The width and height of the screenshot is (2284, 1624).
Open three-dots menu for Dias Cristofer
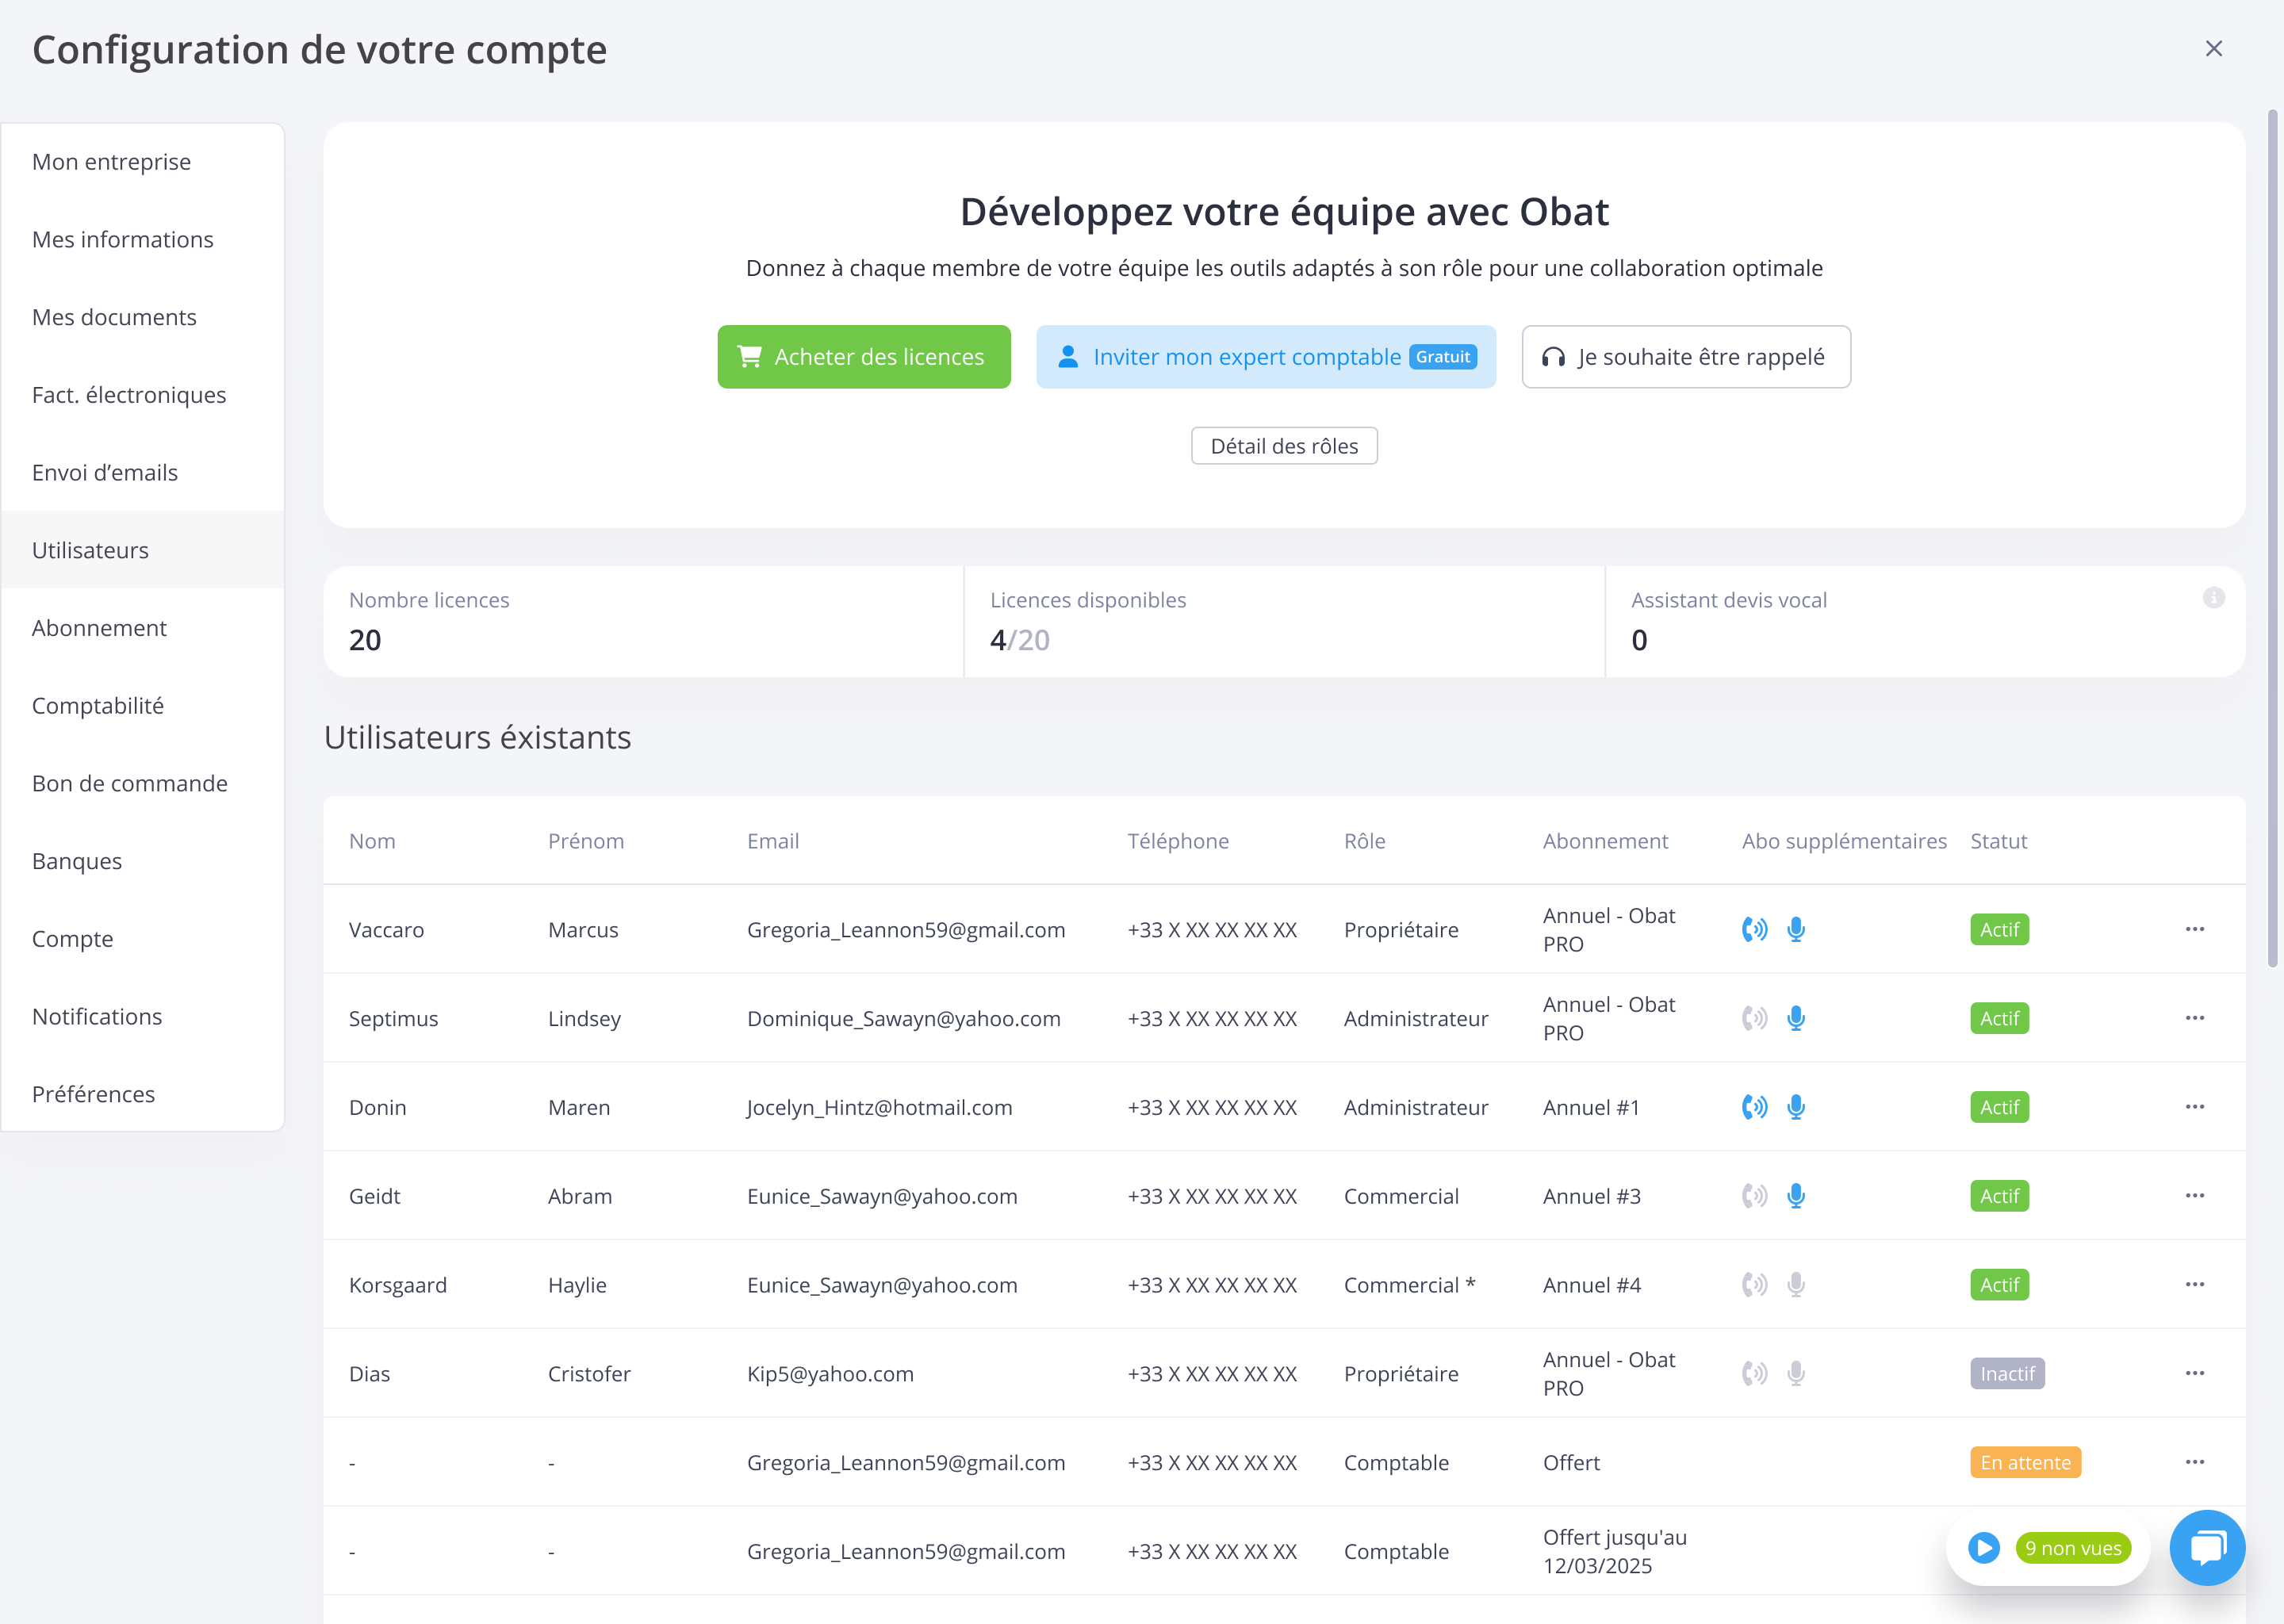(2195, 1373)
